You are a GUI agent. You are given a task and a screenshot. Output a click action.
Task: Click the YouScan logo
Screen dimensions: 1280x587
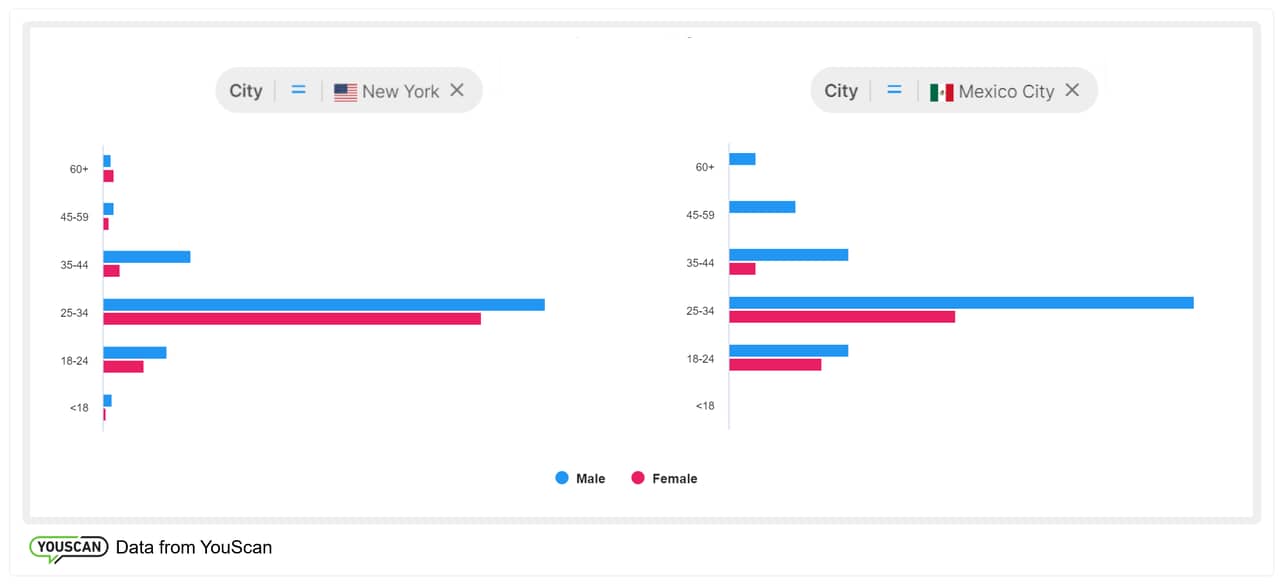tap(68, 548)
